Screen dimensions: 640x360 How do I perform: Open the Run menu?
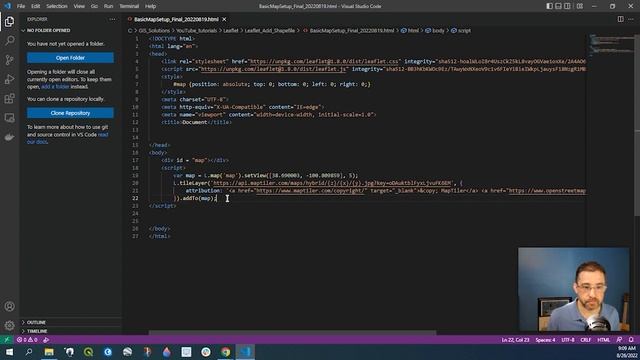[109, 6]
